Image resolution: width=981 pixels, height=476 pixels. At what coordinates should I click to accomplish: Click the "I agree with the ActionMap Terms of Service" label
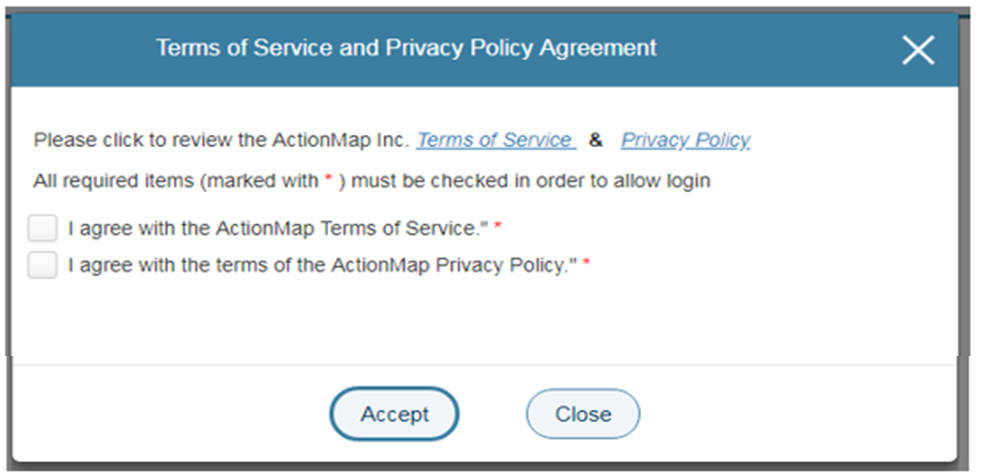click(276, 228)
